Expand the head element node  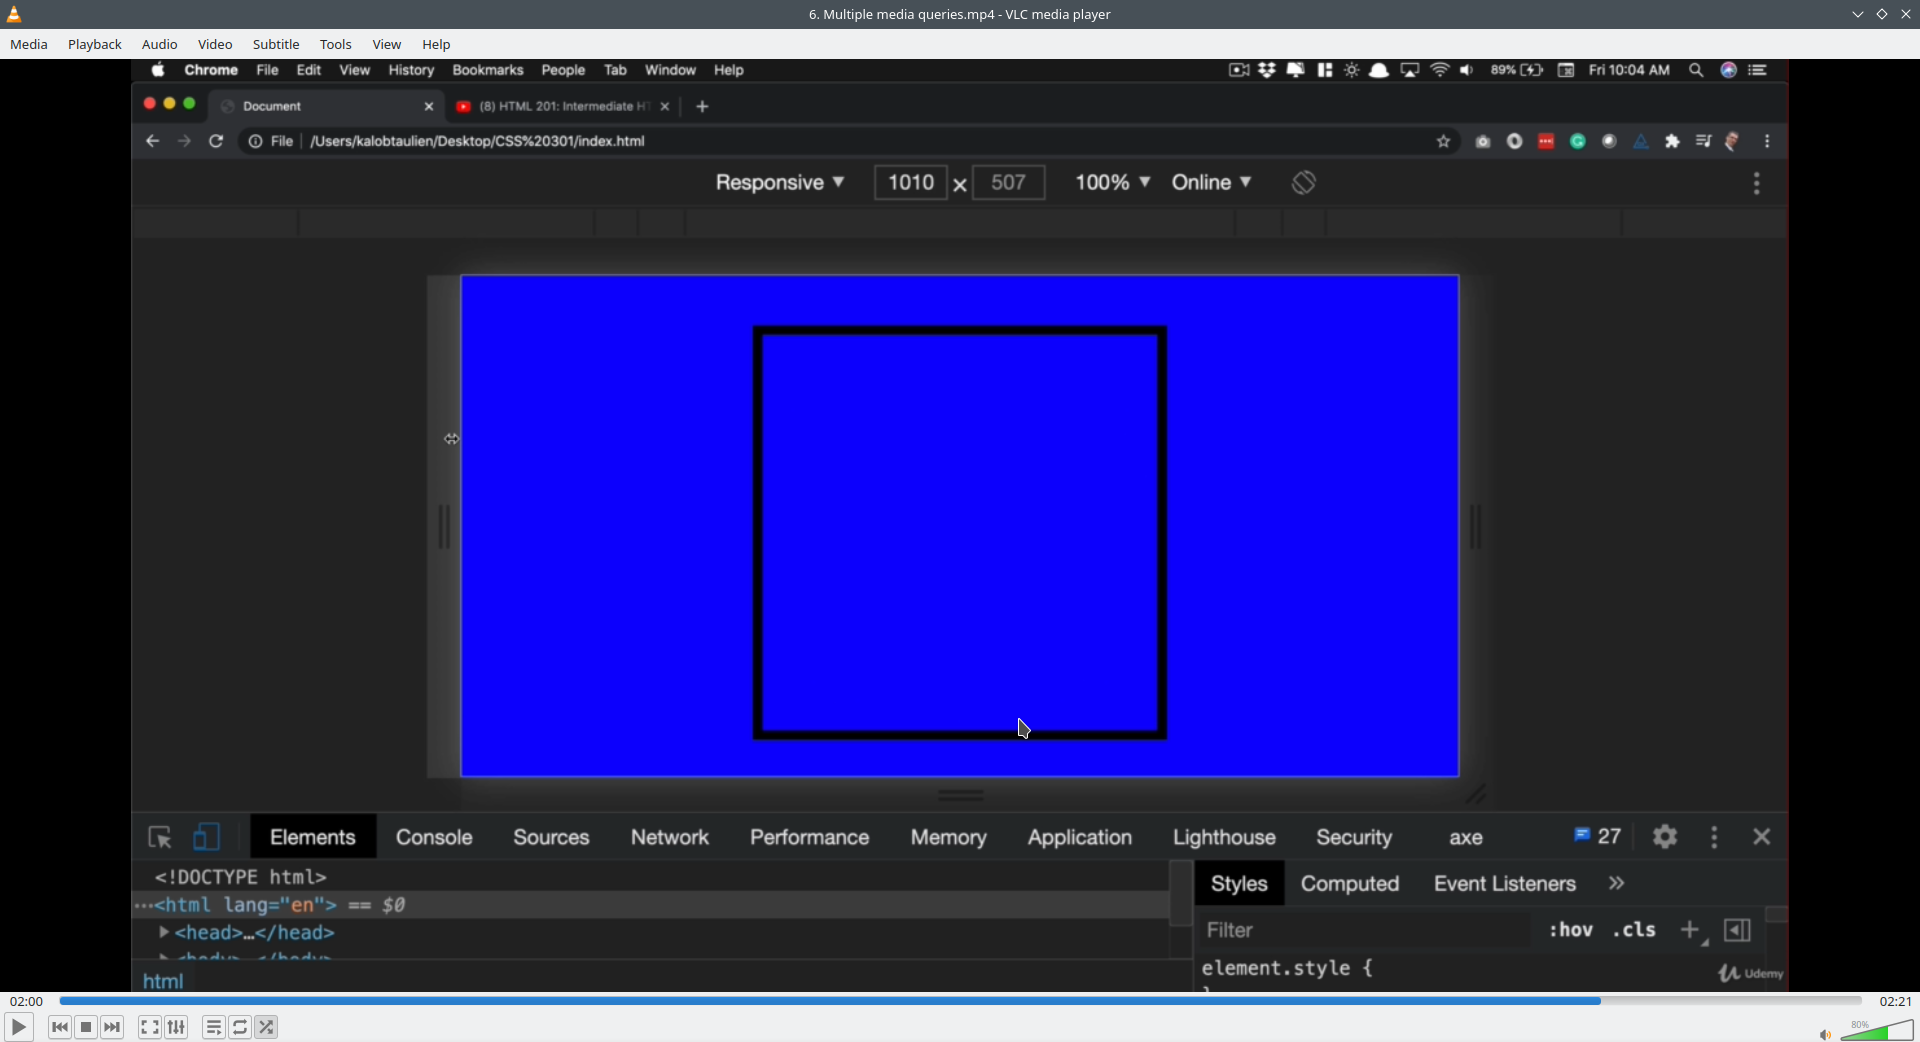coord(163,933)
